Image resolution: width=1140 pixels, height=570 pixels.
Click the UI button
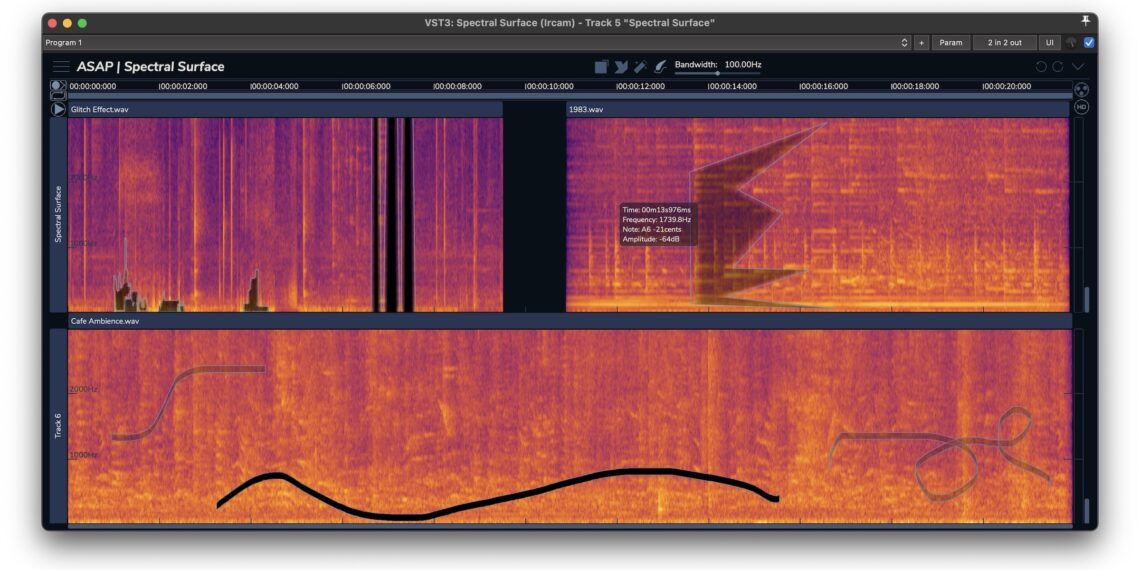click(1050, 43)
